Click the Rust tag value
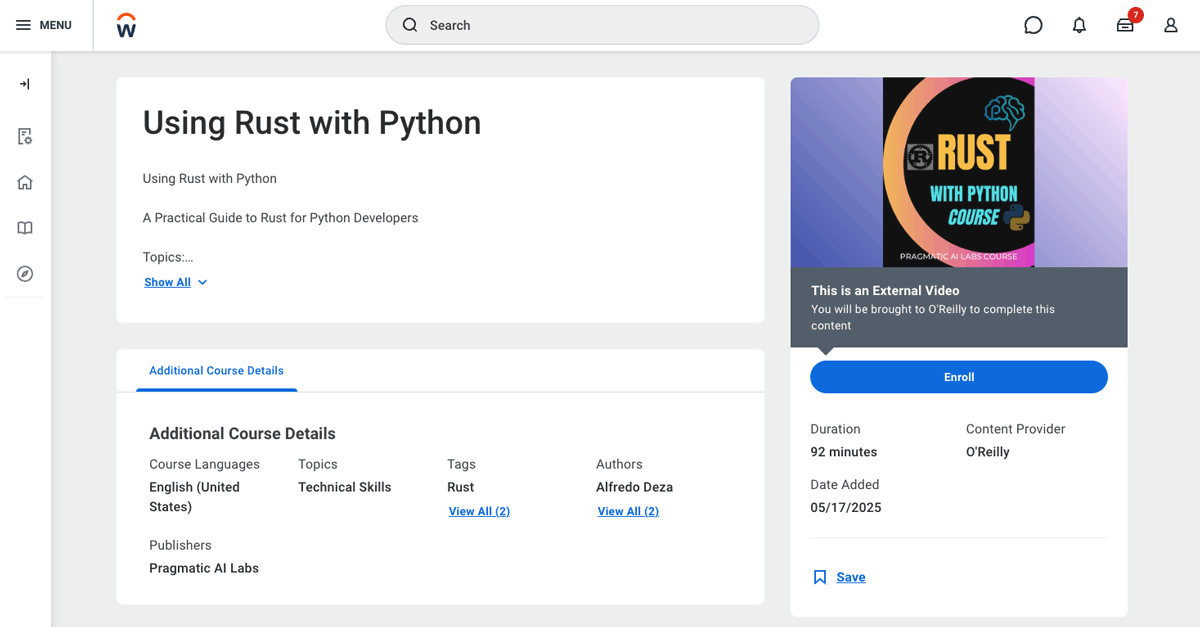Image resolution: width=1200 pixels, height=627 pixels. 461,487
